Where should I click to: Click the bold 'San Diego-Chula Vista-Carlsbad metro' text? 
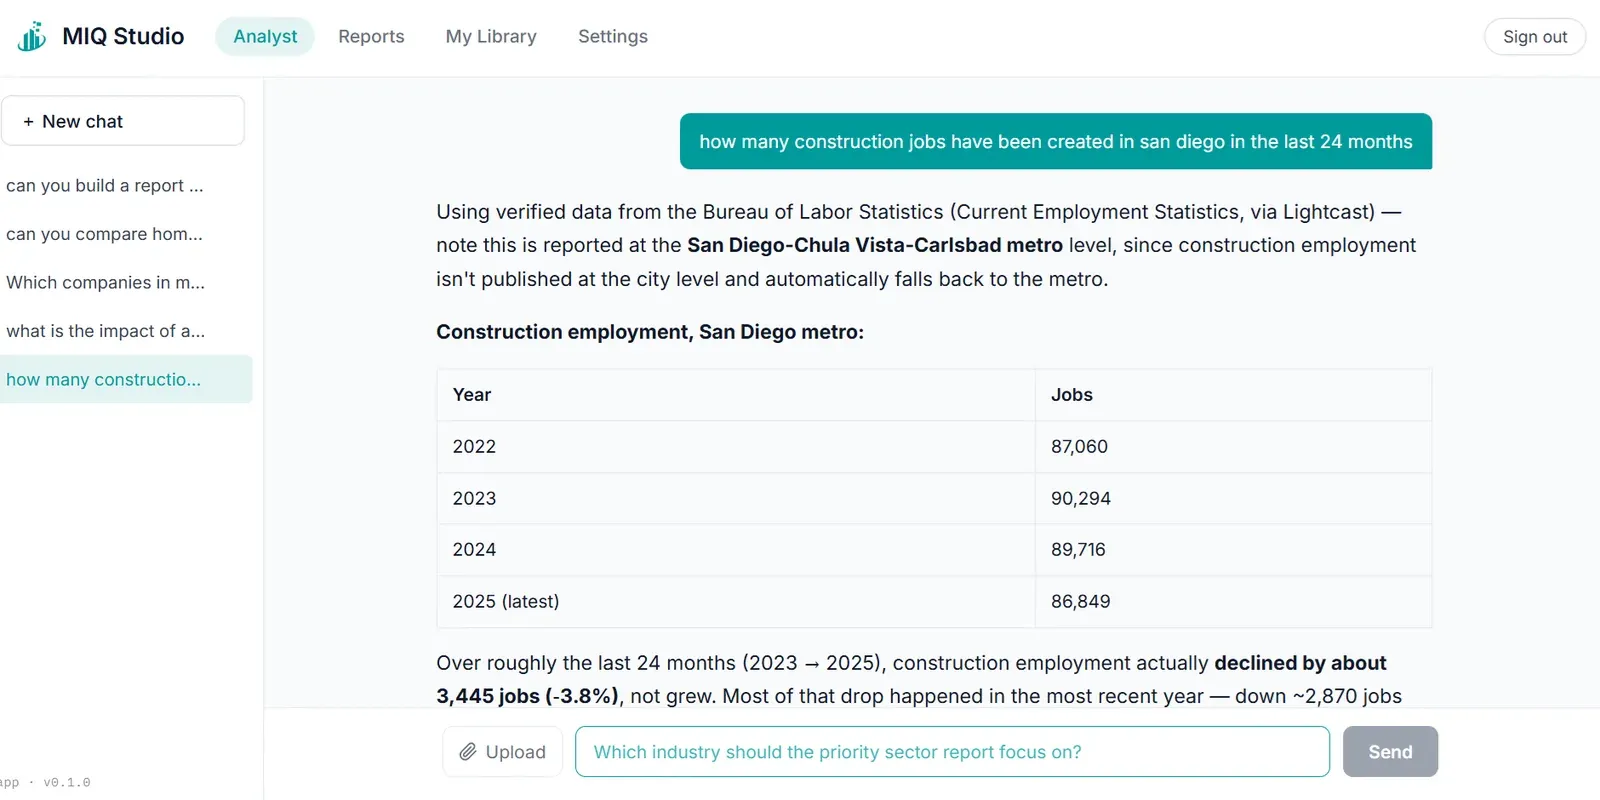[875, 245]
